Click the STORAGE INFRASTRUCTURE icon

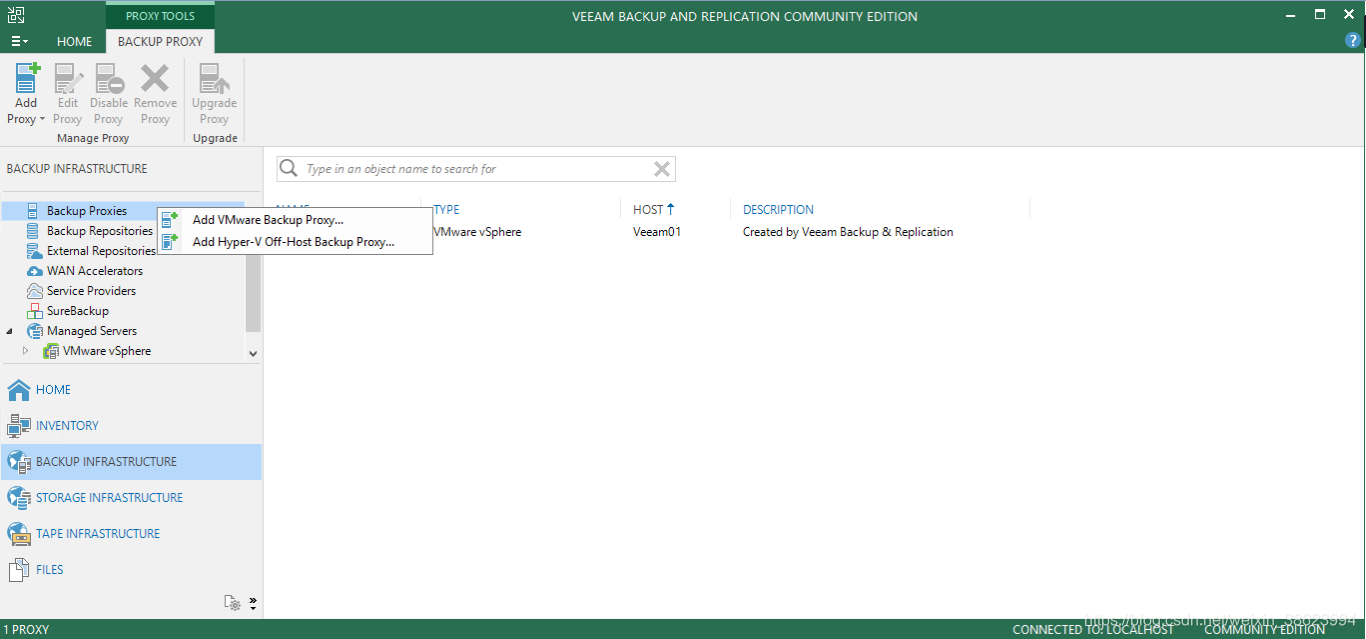pyautogui.click(x=19, y=498)
